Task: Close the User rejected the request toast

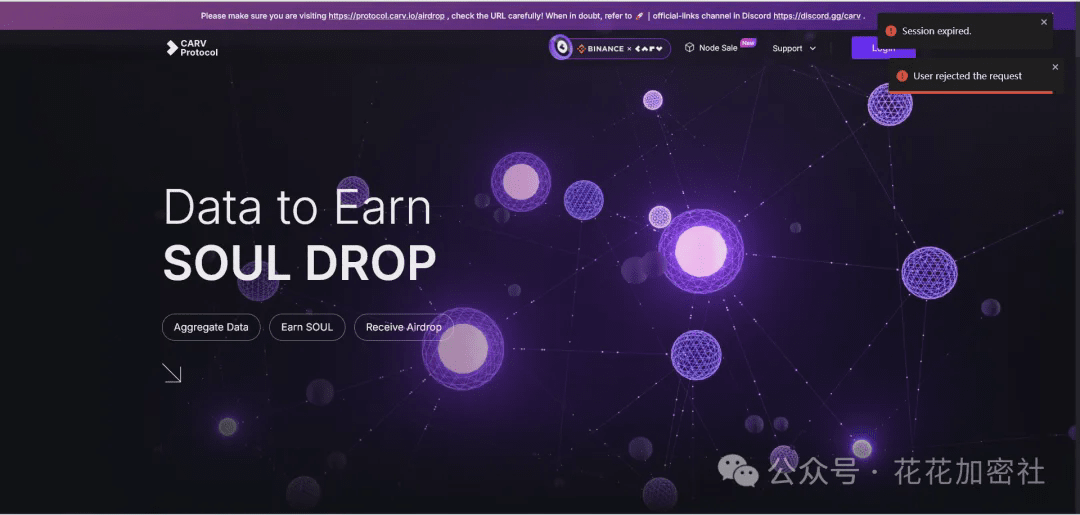Action: click(x=1055, y=67)
